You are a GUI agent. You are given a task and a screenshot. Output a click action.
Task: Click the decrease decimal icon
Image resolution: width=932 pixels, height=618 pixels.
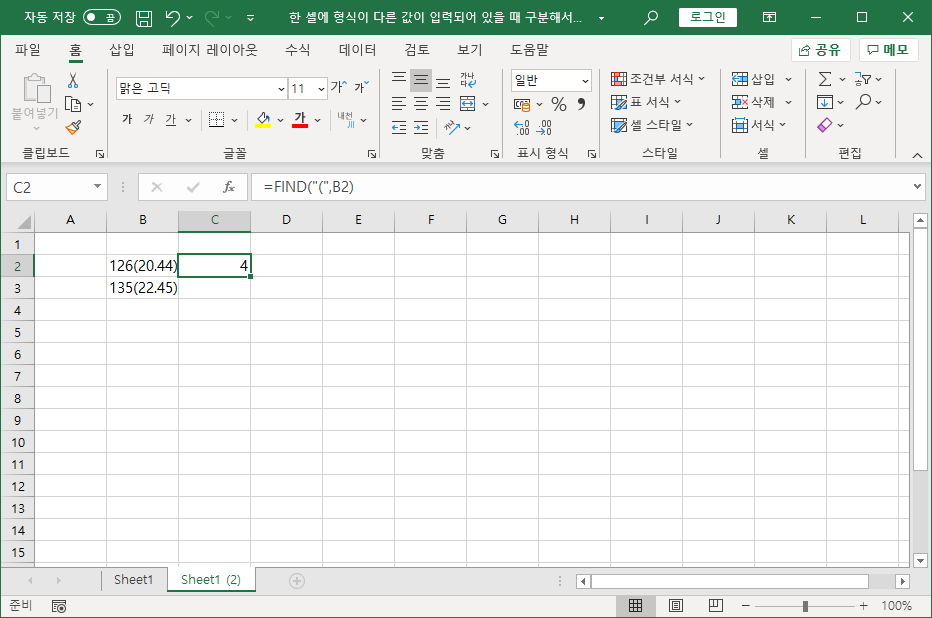pos(544,127)
